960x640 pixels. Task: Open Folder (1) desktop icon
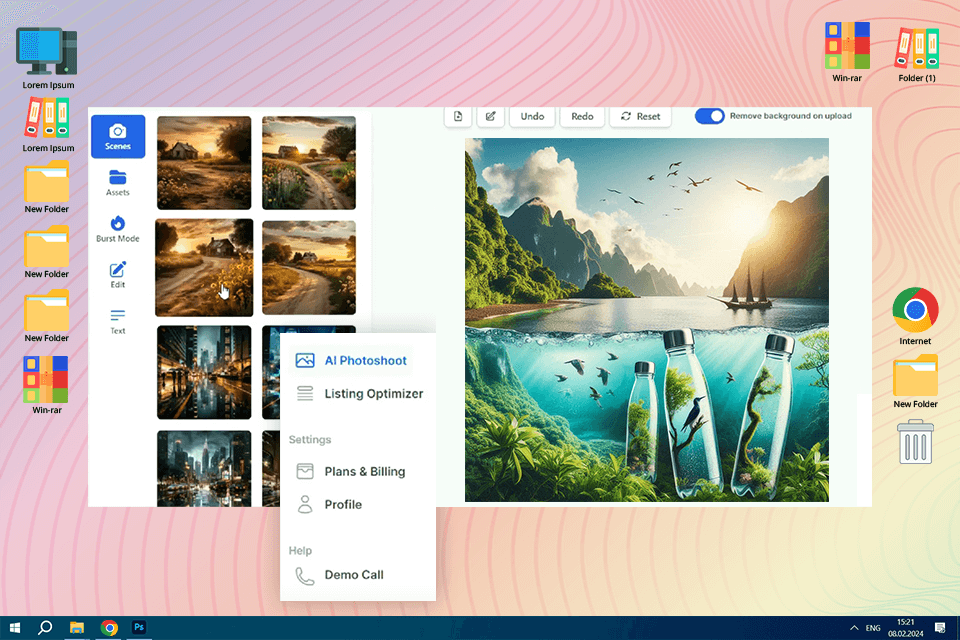point(917,55)
